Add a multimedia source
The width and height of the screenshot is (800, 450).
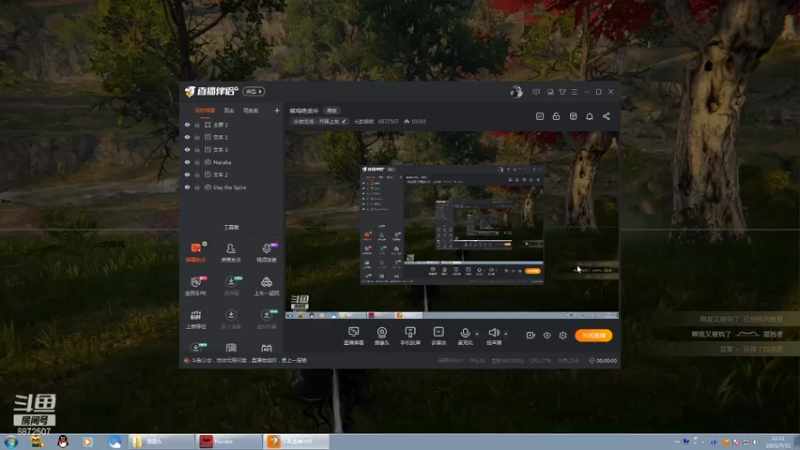click(x=439, y=336)
